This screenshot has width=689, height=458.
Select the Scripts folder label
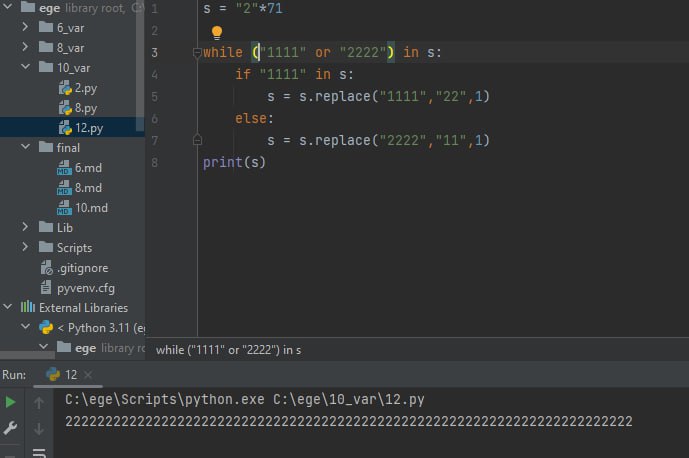point(74,248)
